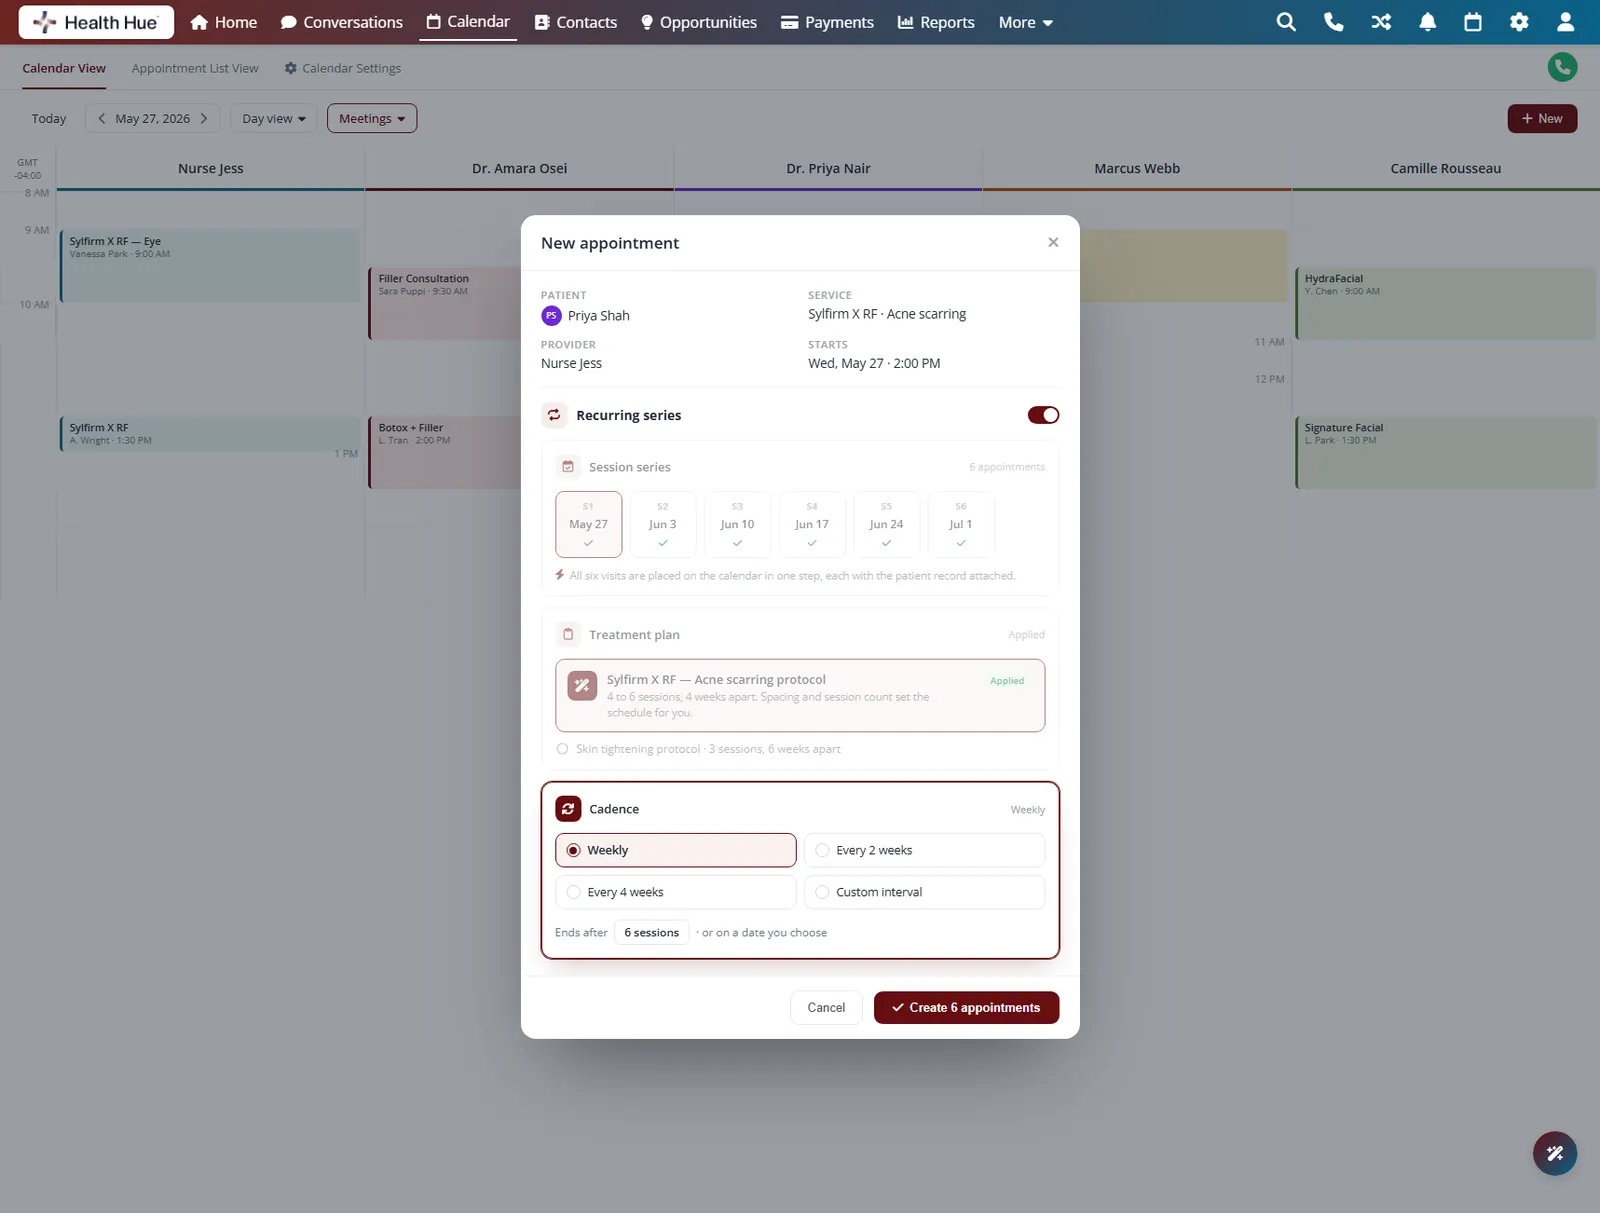Screen dimensions: 1600x1213
Task: Click the Cadence refresh icon
Action: pyautogui.click(x=568, y=808)
